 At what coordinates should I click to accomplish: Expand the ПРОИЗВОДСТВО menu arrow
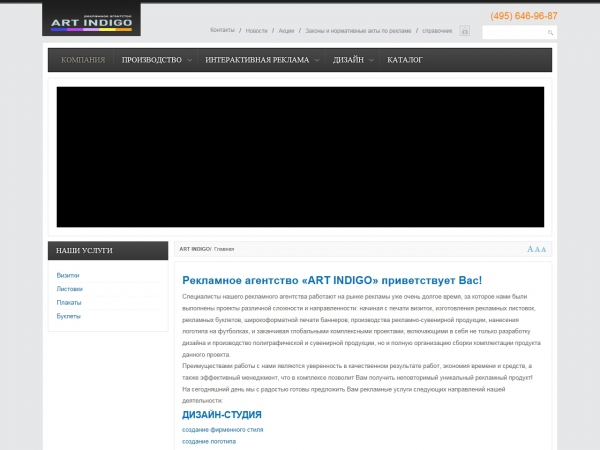tap(189, 60)
